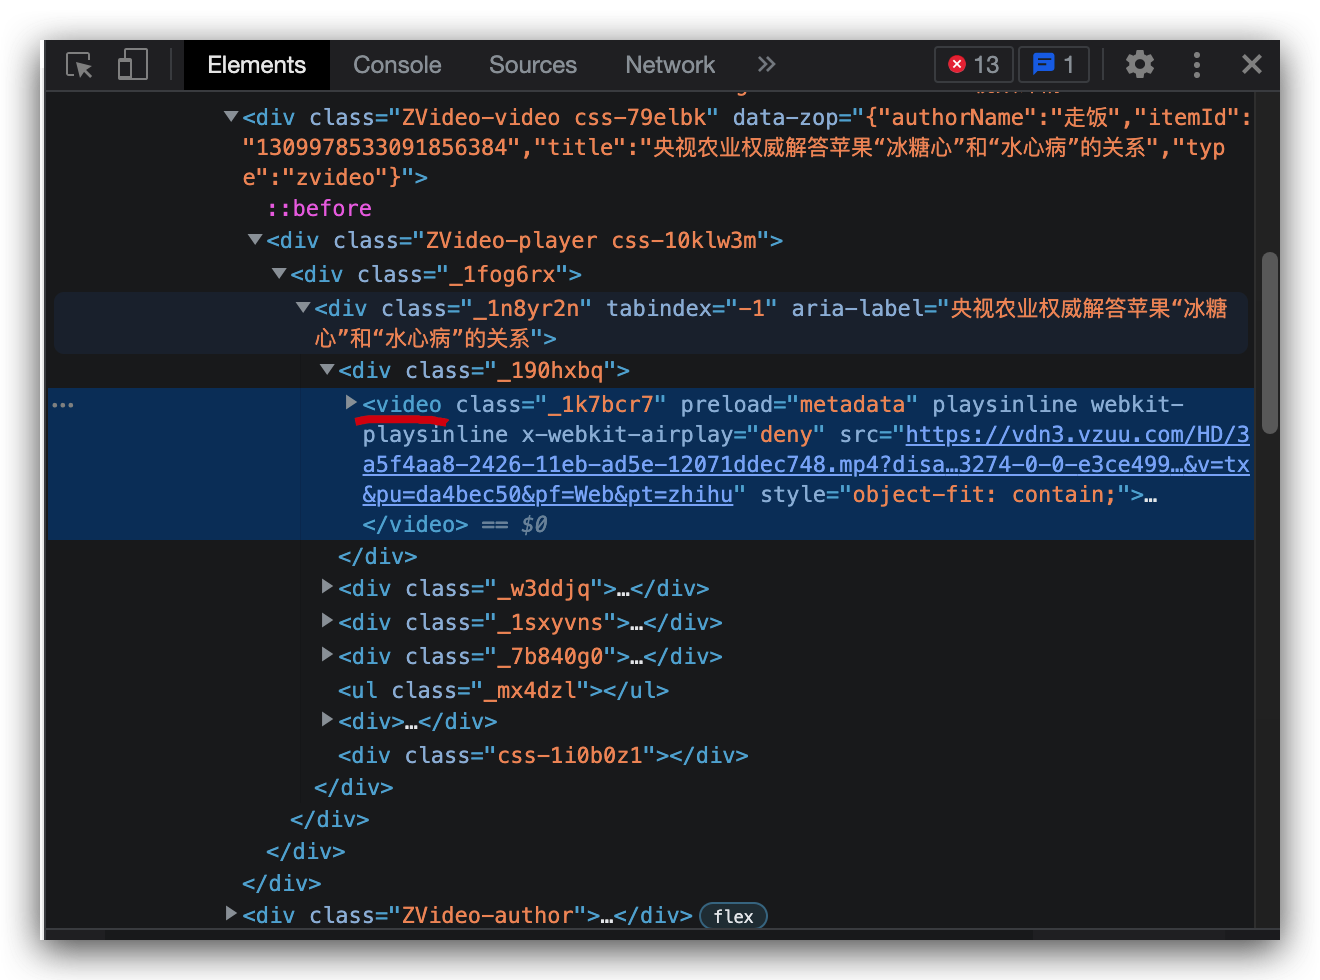Open the 13 errors counter
Screen dimensions: 1320x980
point(973,65)
